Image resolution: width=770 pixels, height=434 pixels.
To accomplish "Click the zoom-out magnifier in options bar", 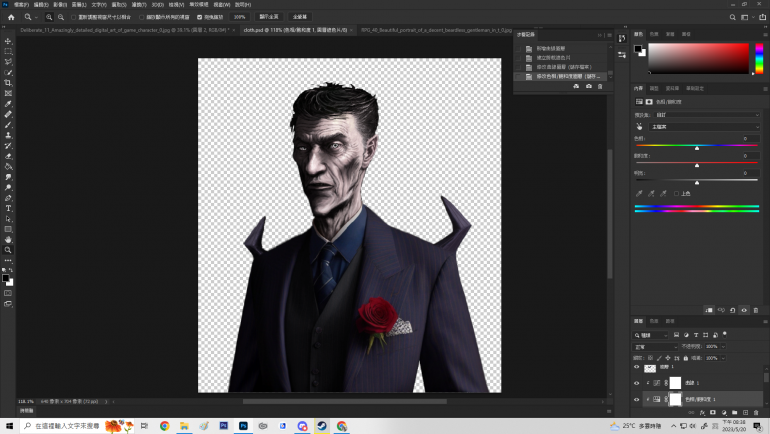I will pos(60,17).
